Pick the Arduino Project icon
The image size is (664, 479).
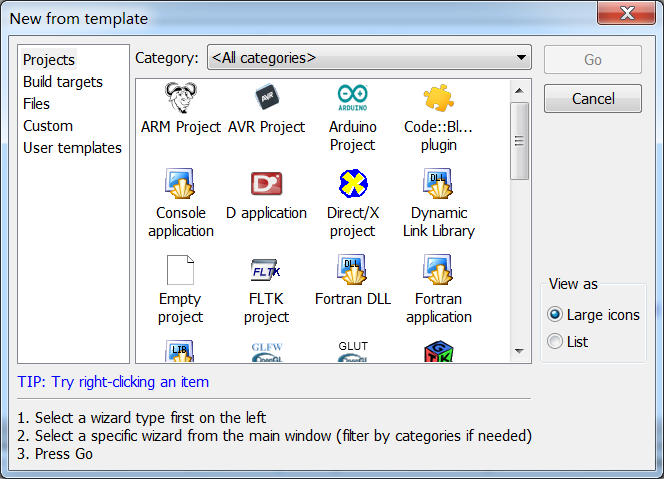pyautogui.click(x=352, y=98)
